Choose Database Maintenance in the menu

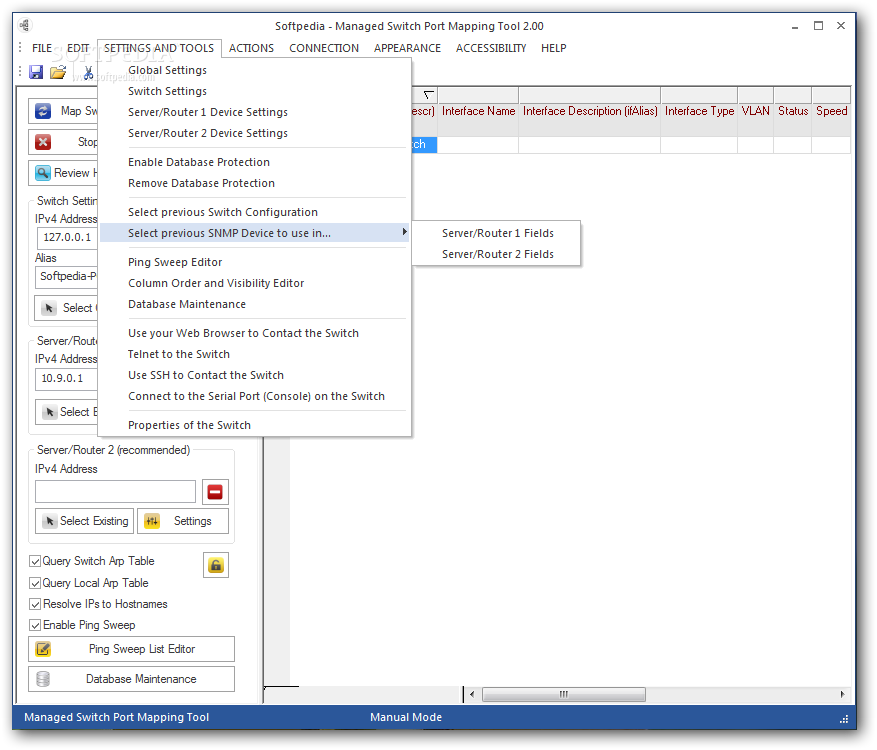tap(254, 304)
